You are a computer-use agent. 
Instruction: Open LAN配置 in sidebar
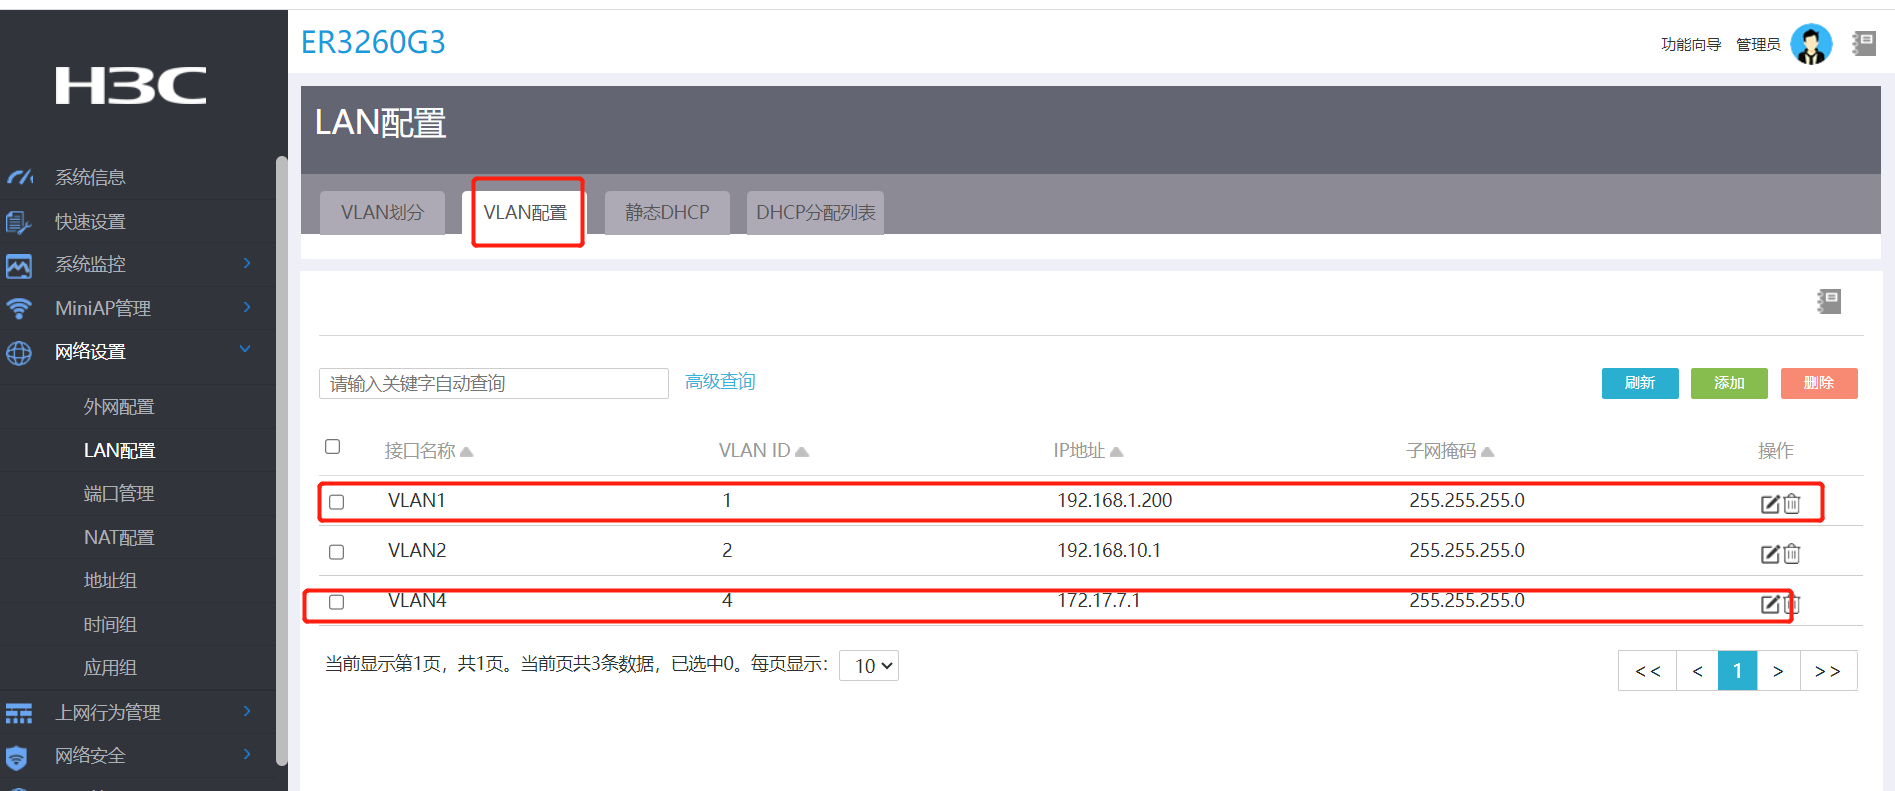[x=119, y=451]
